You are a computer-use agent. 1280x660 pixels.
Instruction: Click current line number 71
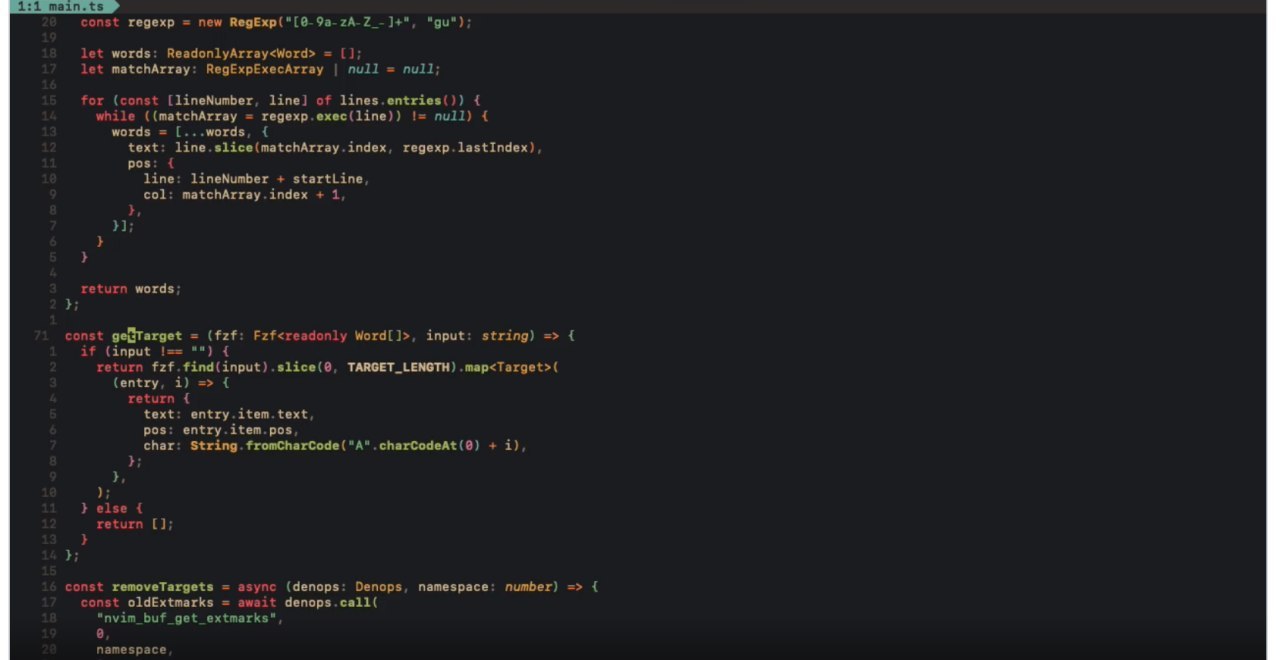pyautogui.click(x=41, y=336)
